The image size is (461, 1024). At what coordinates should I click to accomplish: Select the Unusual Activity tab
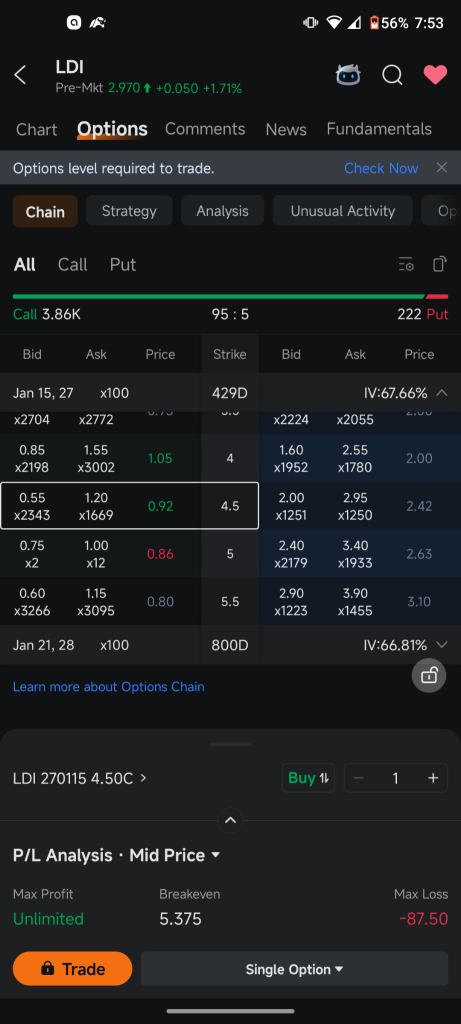[x=343, y=211]
